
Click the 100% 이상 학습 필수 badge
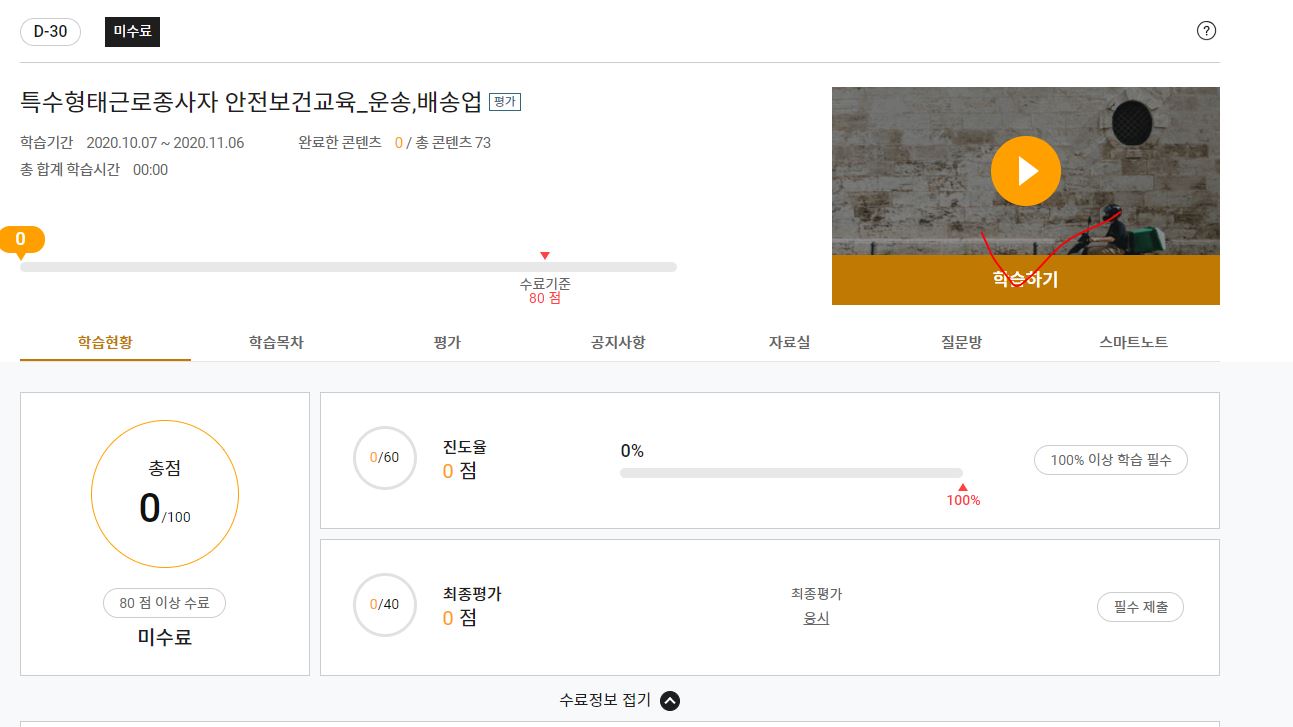1111,460
